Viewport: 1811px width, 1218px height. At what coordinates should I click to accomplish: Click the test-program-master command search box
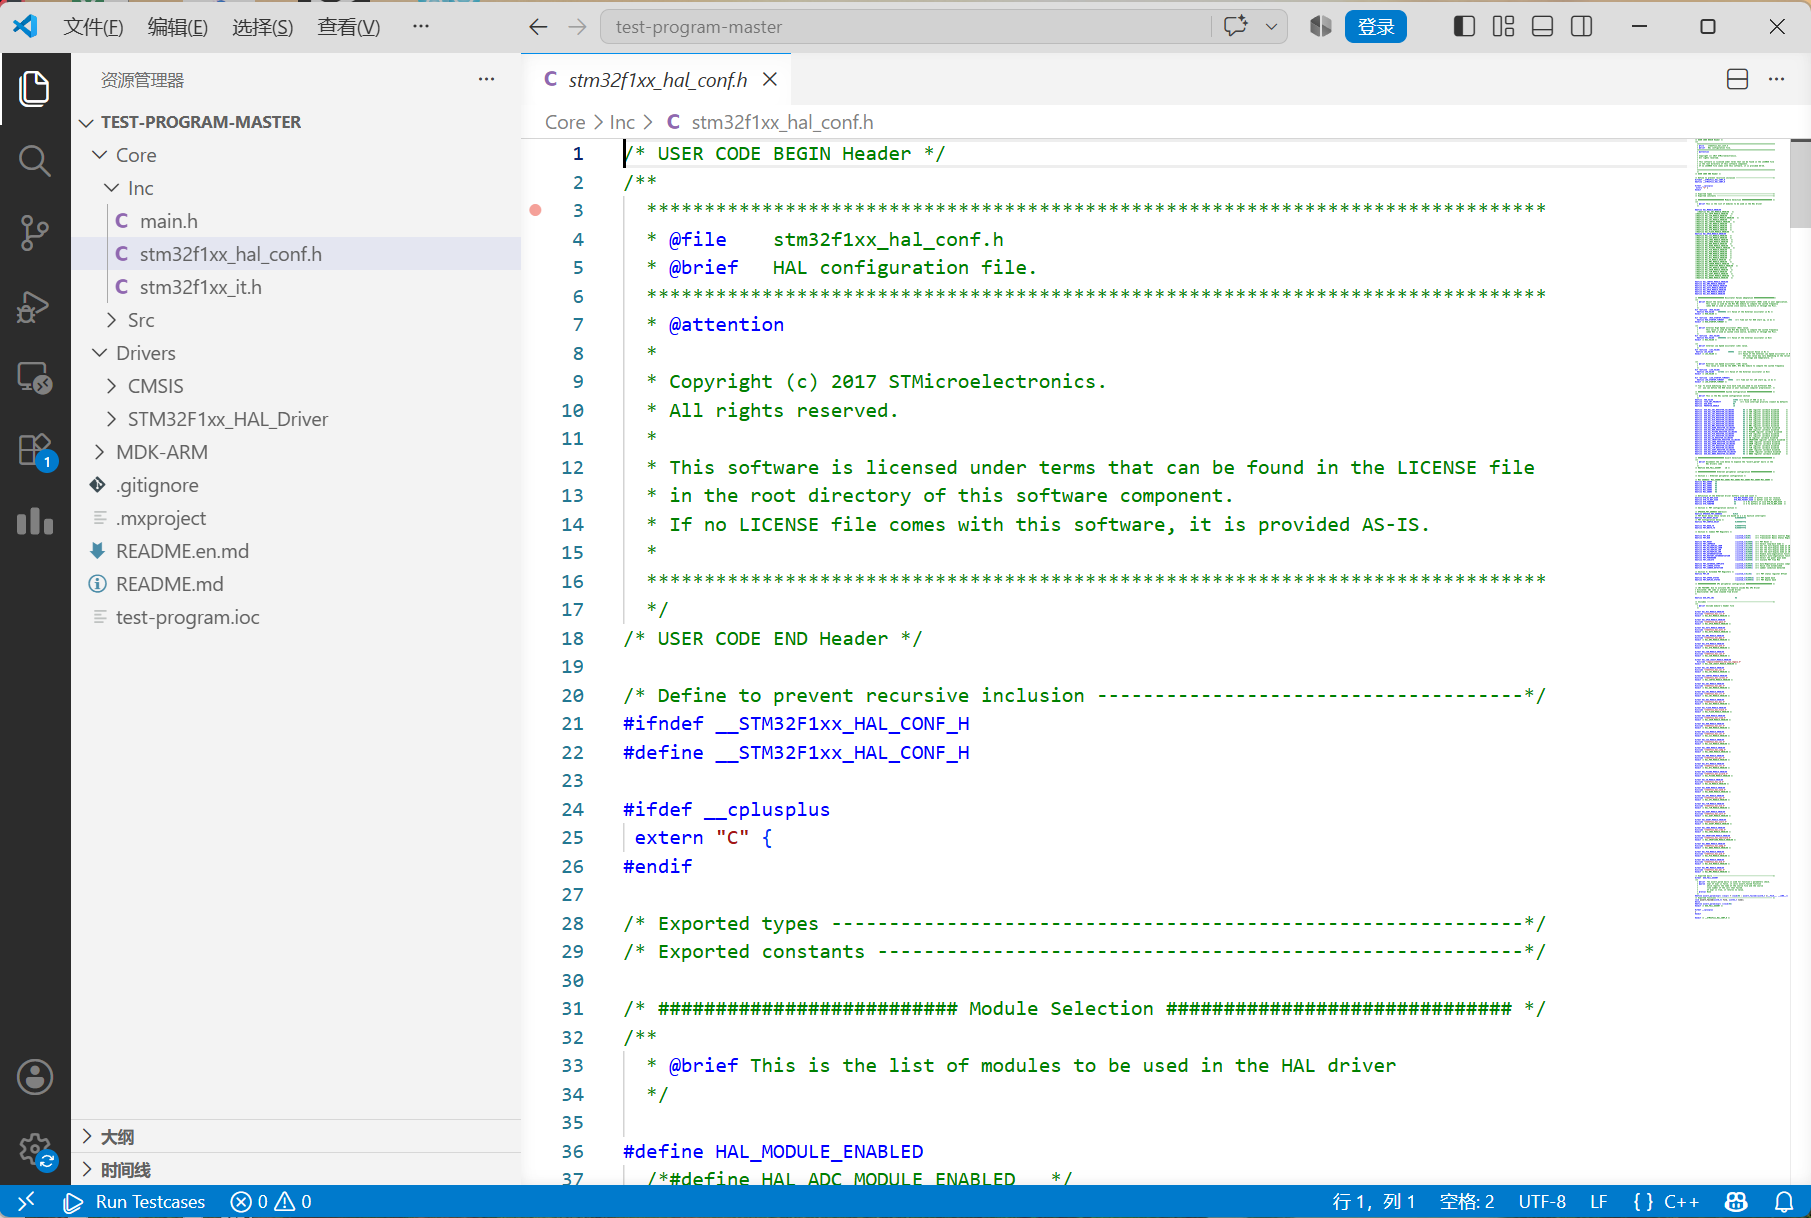[x=905, y=27]
